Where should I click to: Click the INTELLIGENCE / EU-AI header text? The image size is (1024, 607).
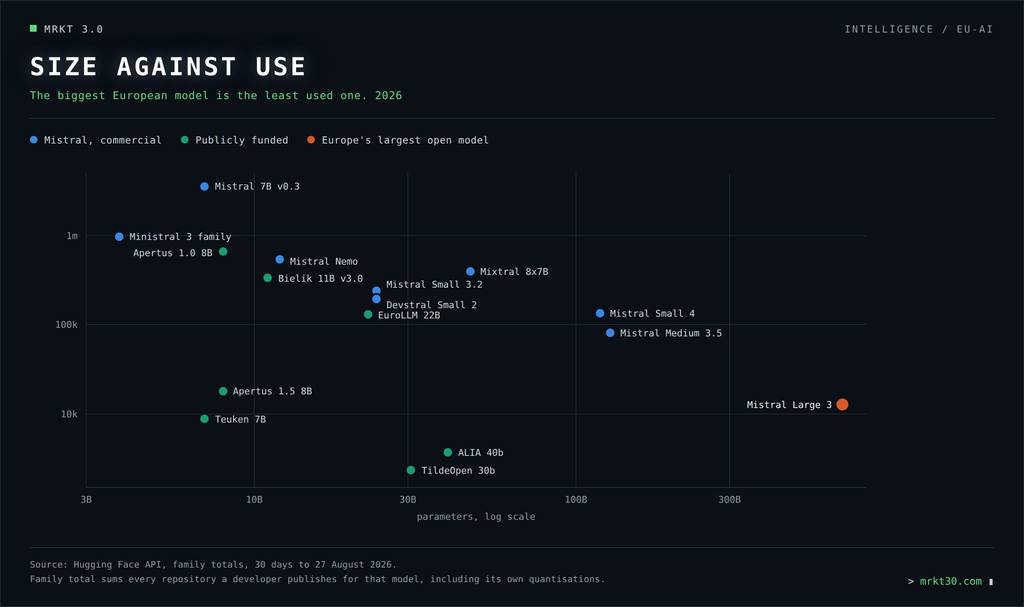pyautogui.click(x=918, y=29)
